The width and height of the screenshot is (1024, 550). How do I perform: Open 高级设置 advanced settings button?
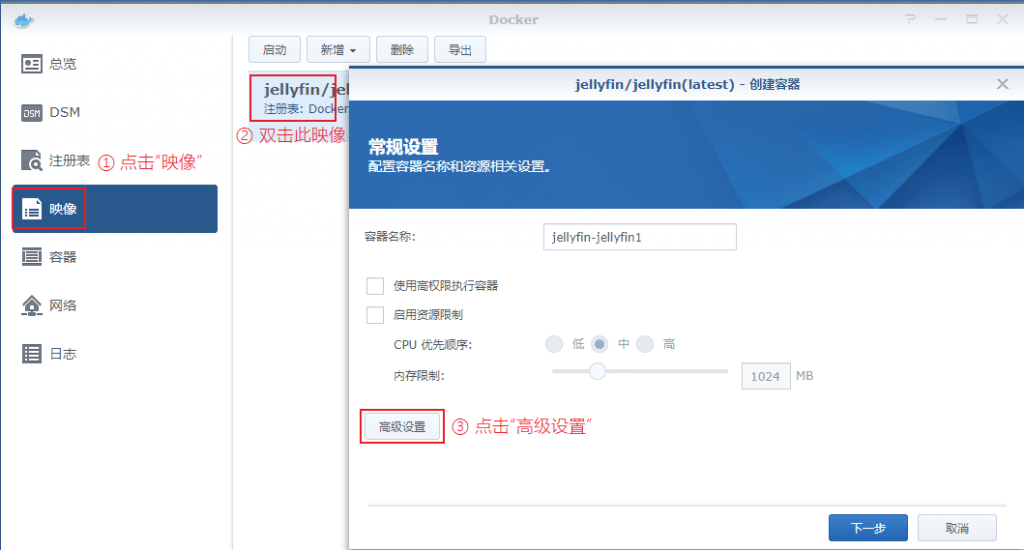coord(402,427)
